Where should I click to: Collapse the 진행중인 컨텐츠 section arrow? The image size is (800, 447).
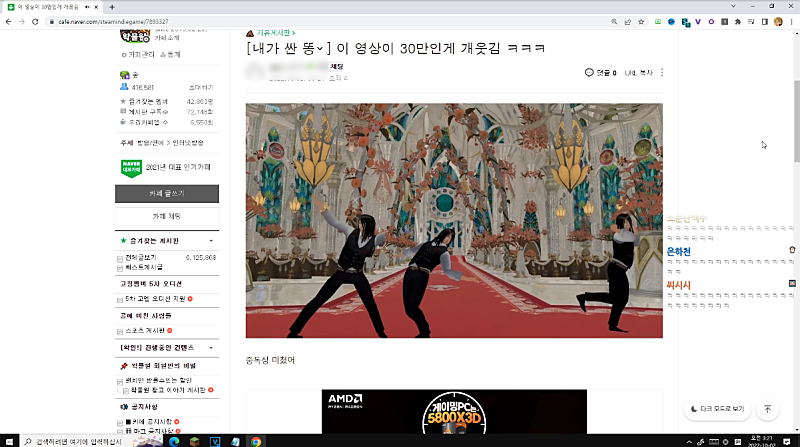click(210, 346)
